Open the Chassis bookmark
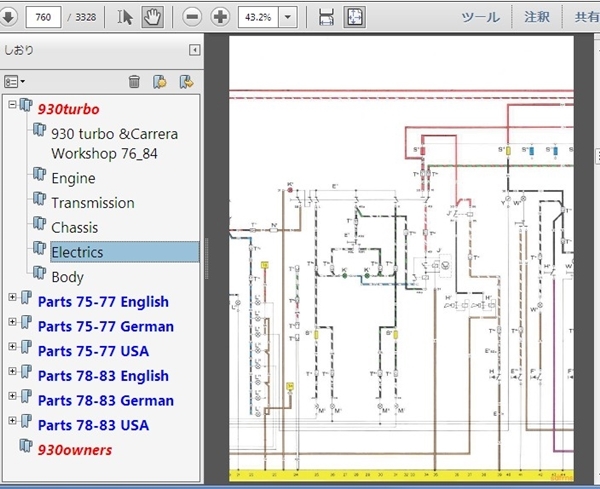 [x=75, y=228]
